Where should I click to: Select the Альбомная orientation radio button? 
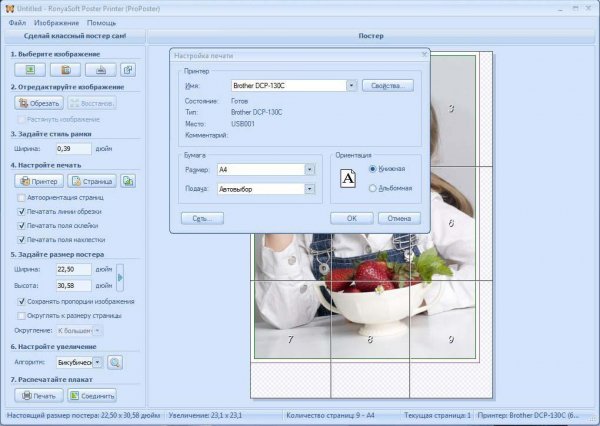point(373,187)
